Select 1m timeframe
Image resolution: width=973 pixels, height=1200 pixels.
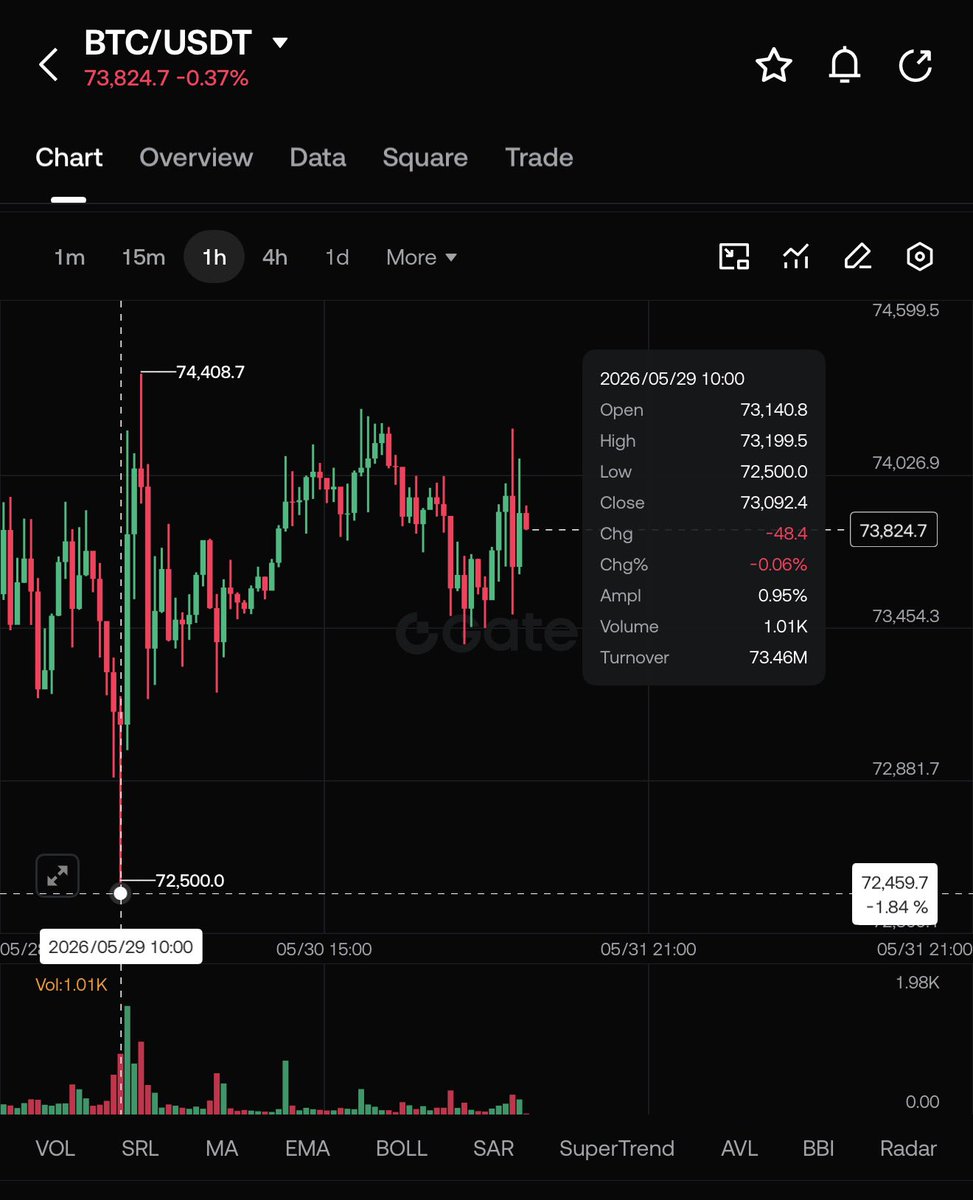tap(69, 257)
